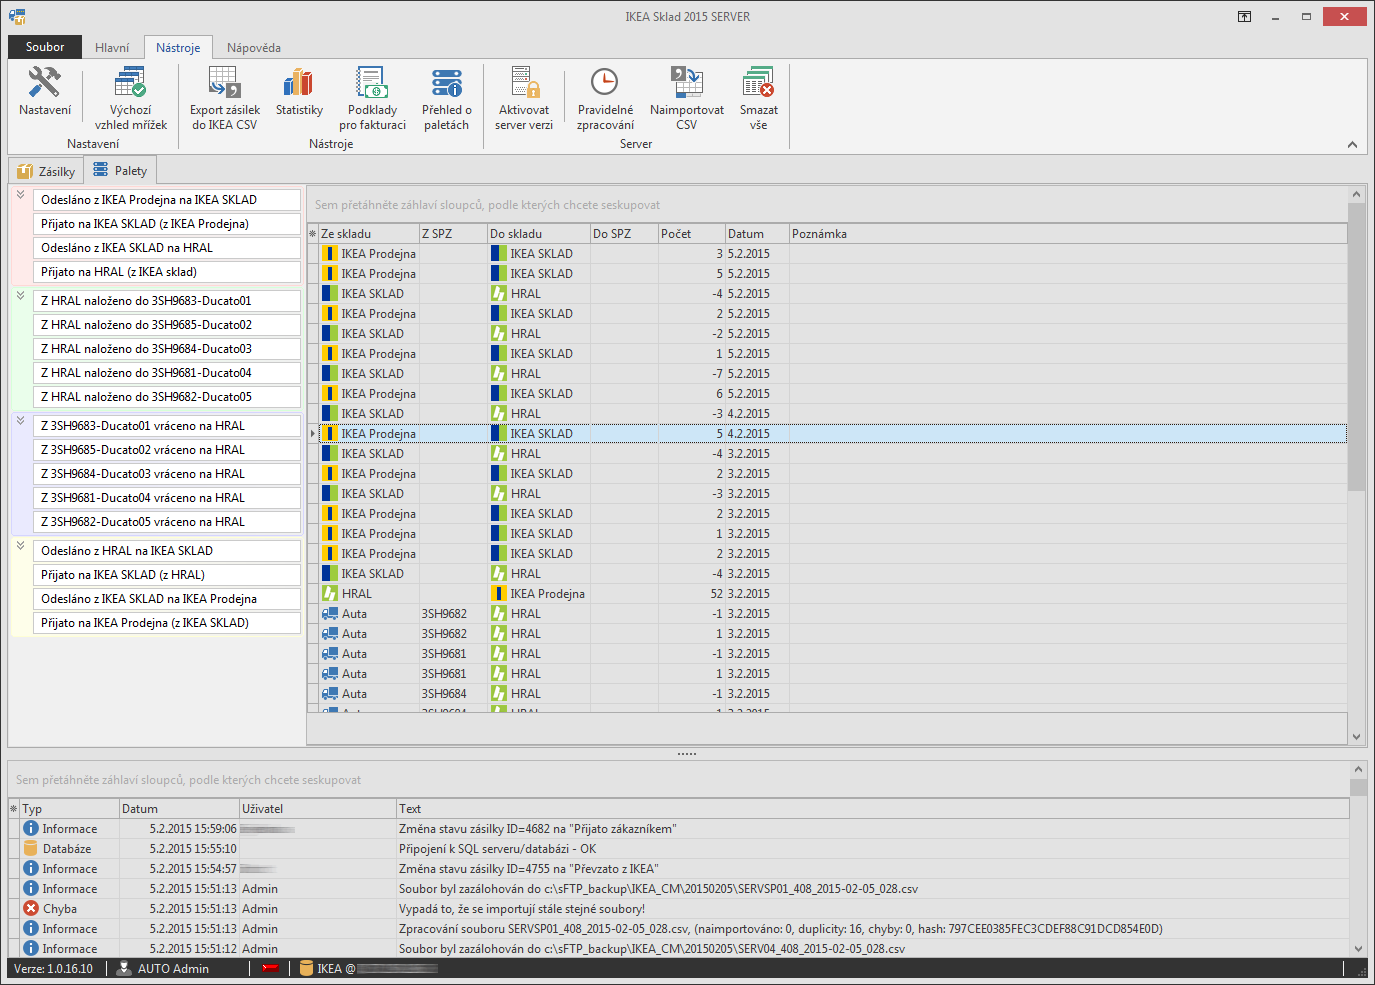Image resolution: width=1375 pixels, height=985 pixels.
Task: Click Z HRAL naloženo do 3SH9682-Ducato05
Action: tap(167, 397)
